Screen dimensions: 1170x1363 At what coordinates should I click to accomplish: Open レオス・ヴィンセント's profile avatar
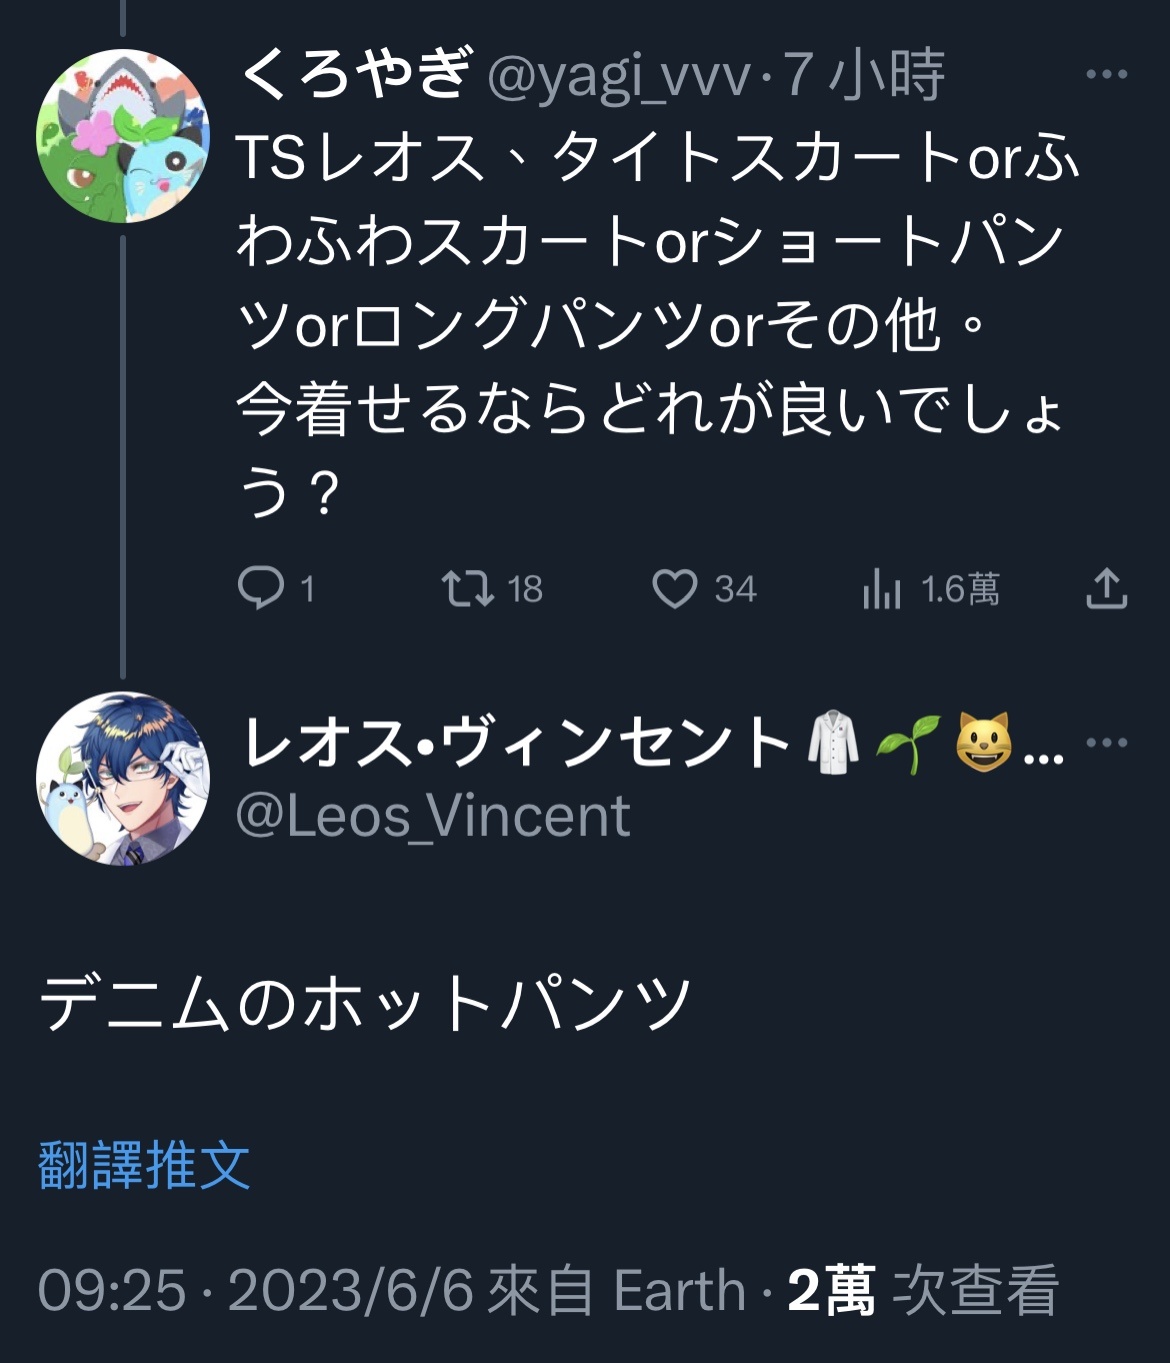tap(123, 778)
